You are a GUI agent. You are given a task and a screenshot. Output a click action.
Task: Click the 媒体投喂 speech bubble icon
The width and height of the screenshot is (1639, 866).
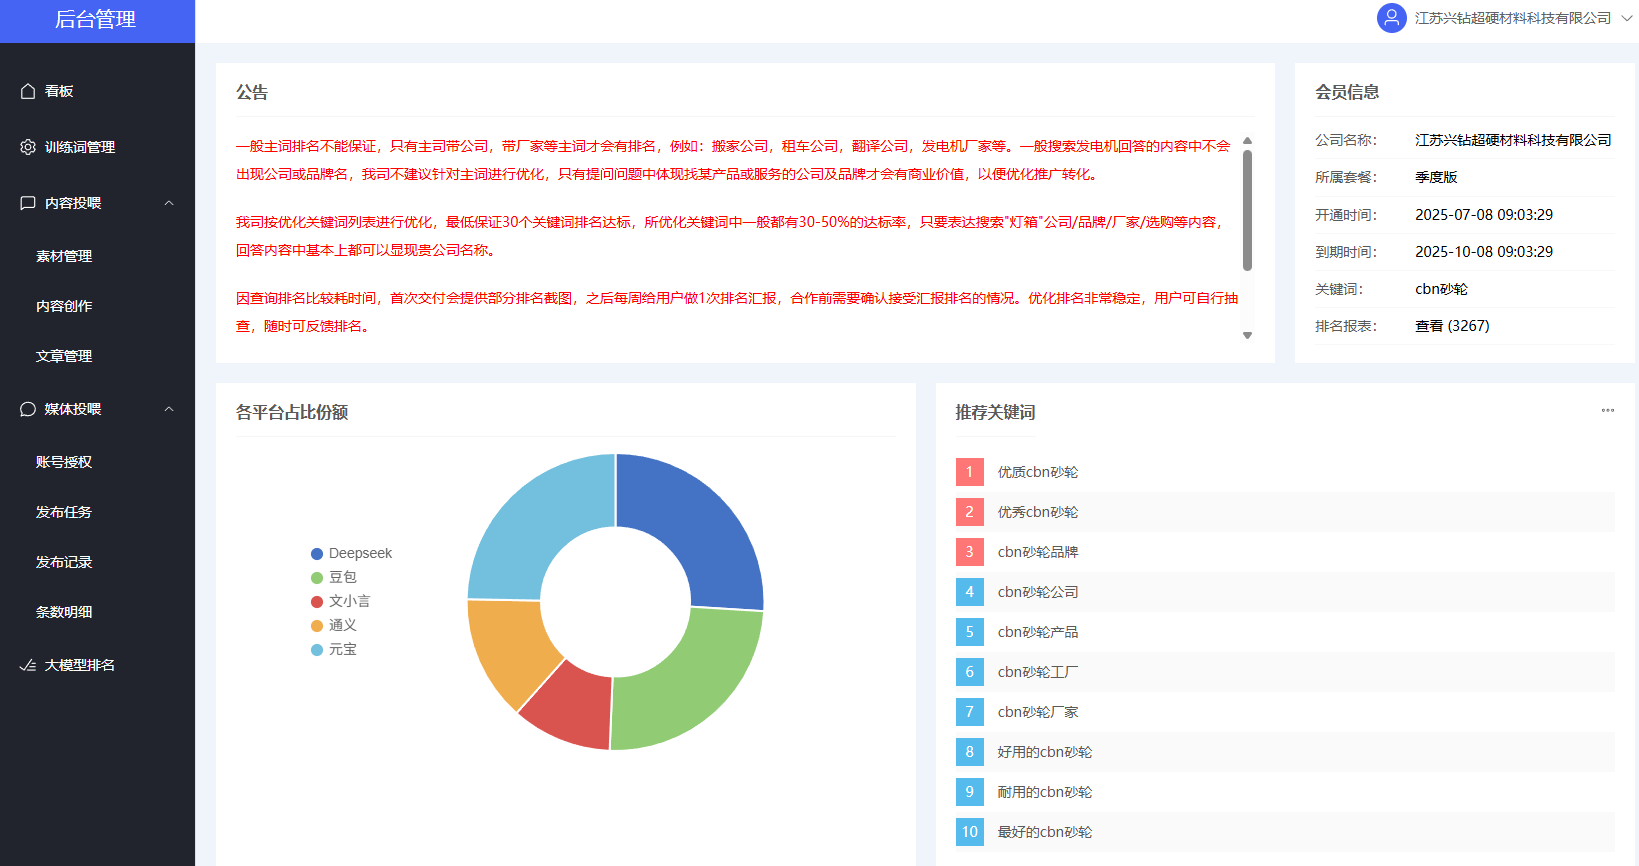(28, 409)
